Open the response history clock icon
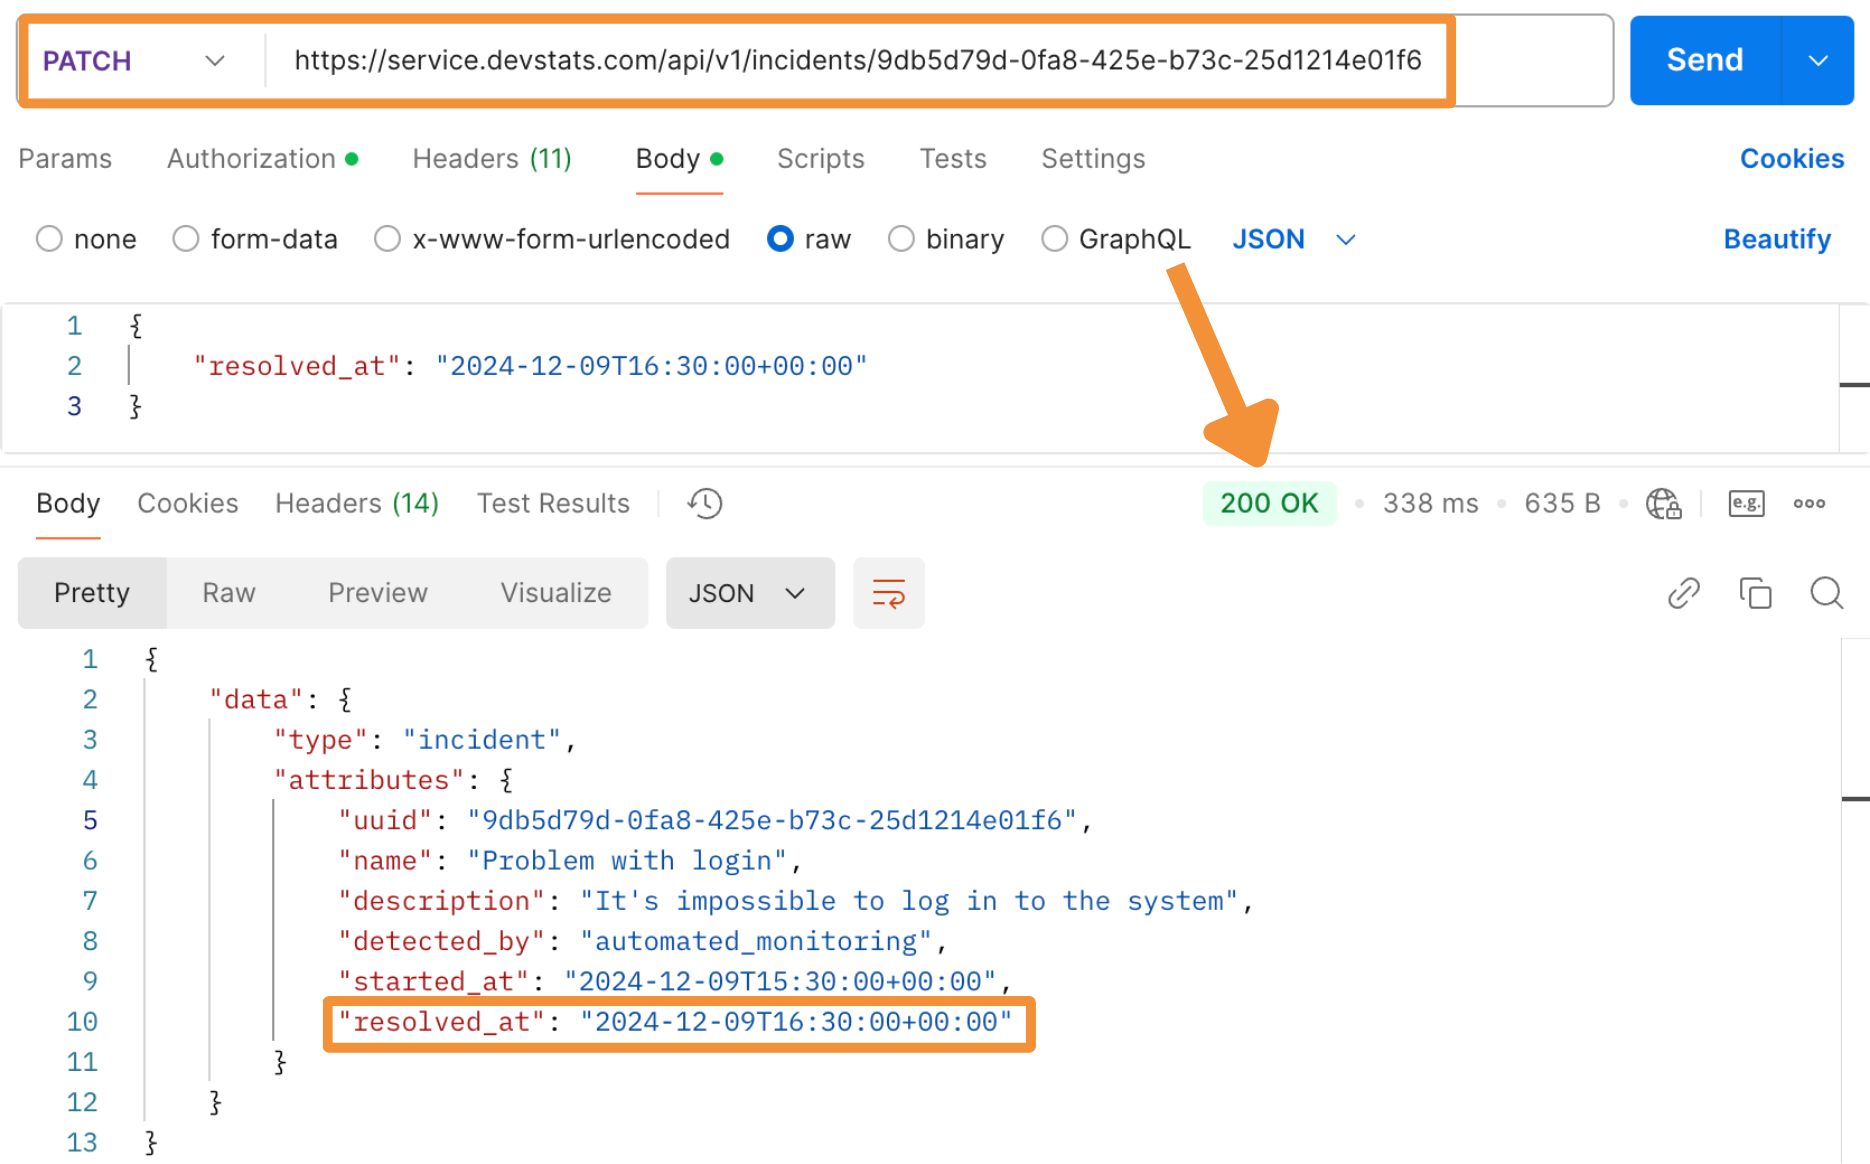This screenshot has height=1164, width=1870. tap(705, 503)
